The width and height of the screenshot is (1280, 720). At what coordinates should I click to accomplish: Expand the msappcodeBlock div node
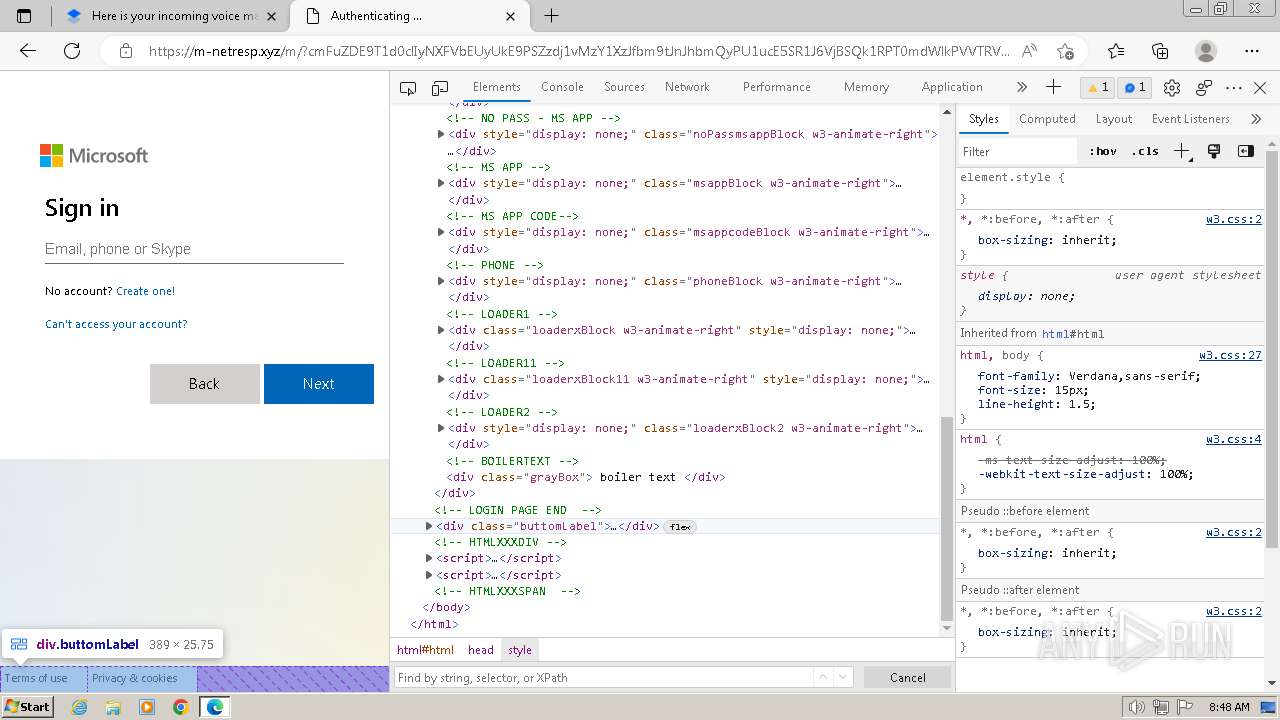[441, 232]
